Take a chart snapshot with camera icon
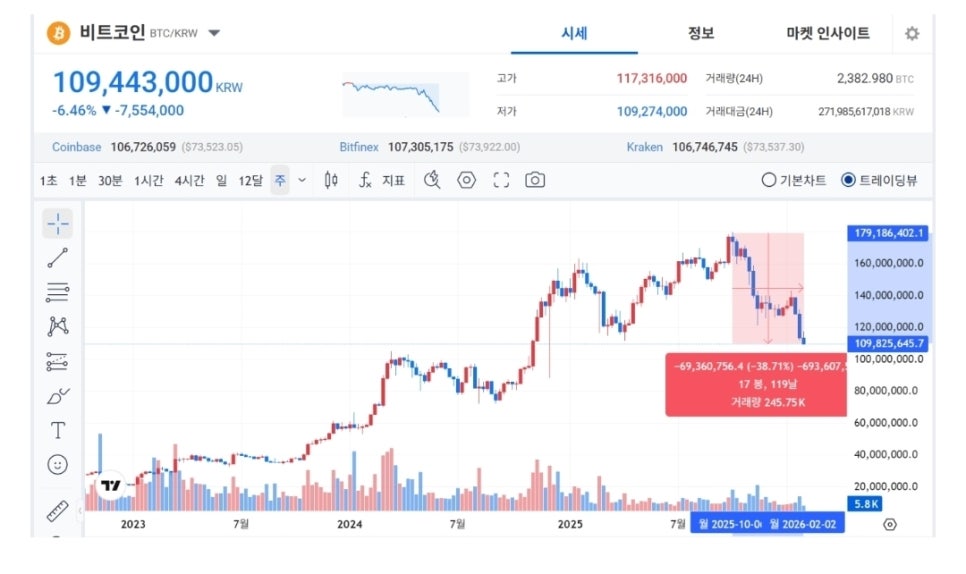This screenshot has width=966, height=574. point(535,180)
